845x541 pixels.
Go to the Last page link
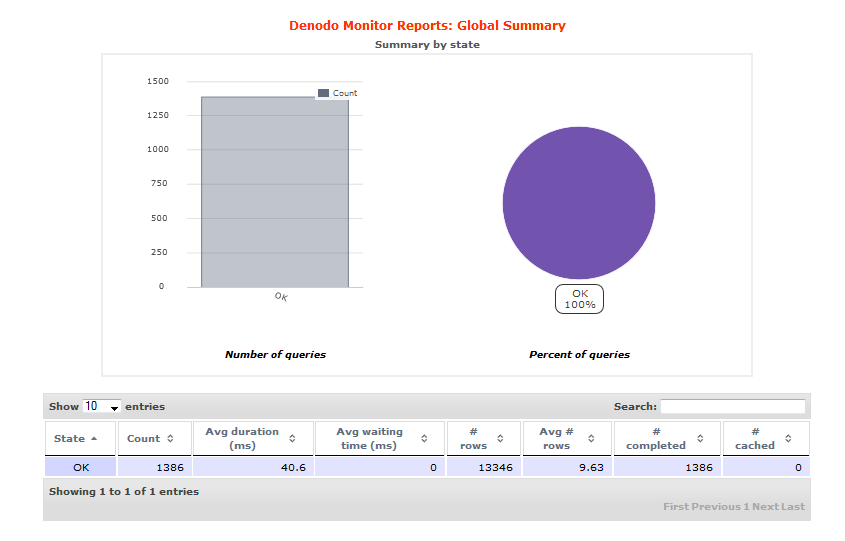coord(793,507)
